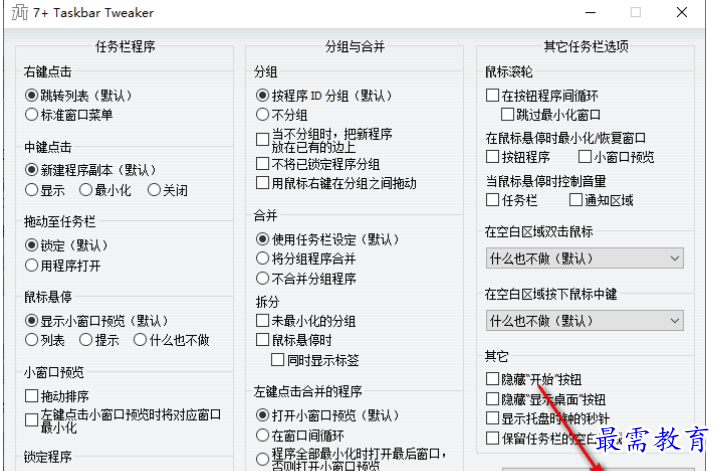Open 在空白区域双击鼠标 dropdown
The image size is (717, 471).
[585, 258]
